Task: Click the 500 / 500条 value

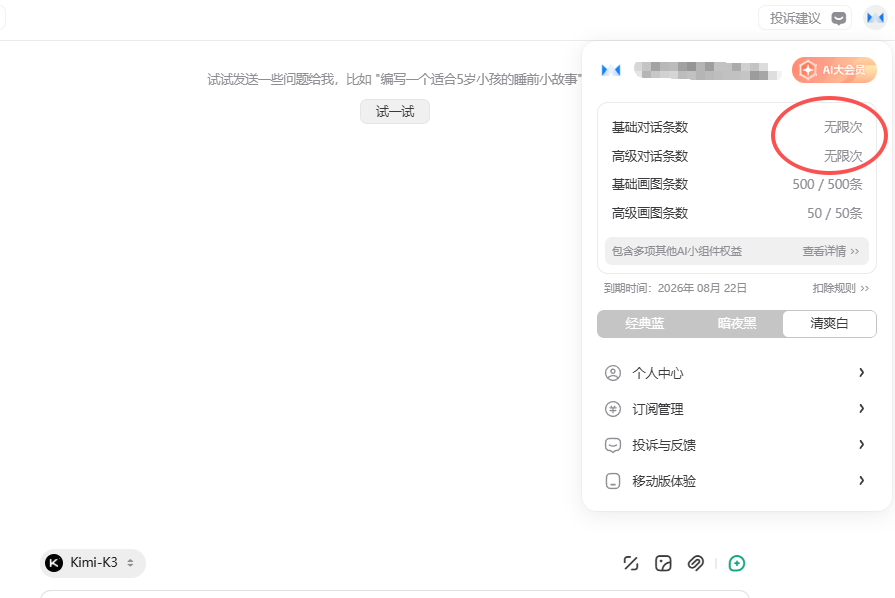Action: pos(827,184)
